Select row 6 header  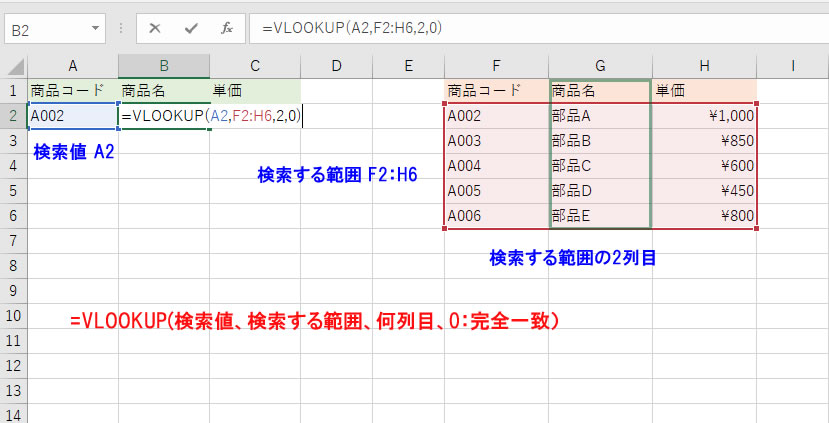(x=14, y=216)
